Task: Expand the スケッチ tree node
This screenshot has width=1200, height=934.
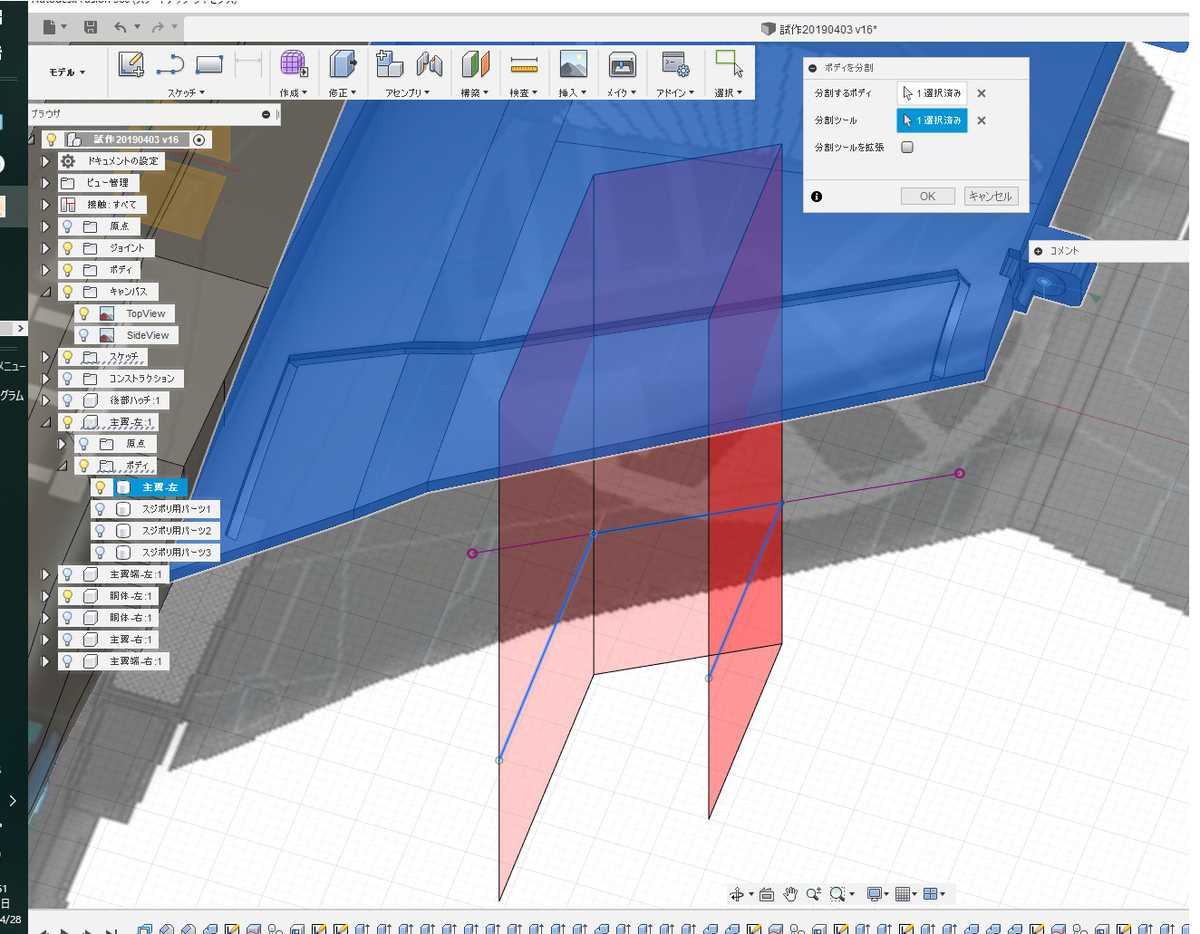Action: (45, 357)
